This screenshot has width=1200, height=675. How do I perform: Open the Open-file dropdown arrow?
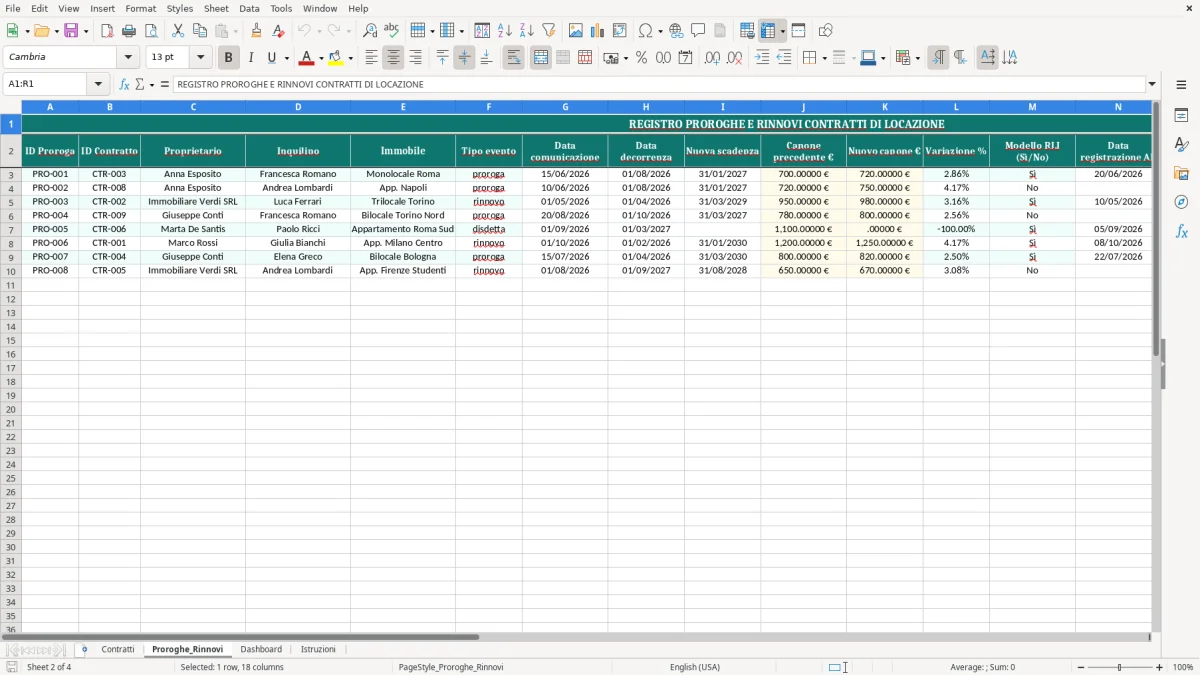(x=56, y=31)
